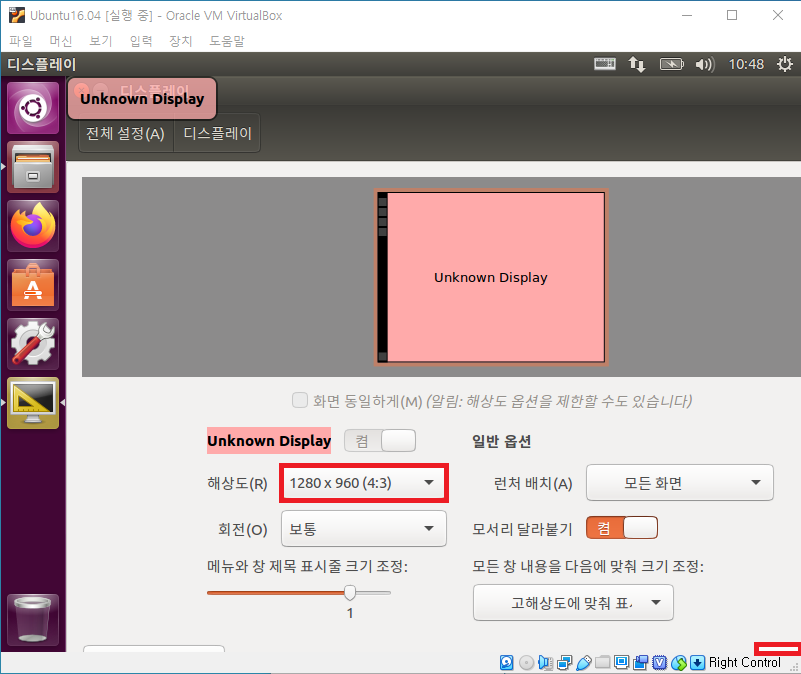Open the Trash in launcher
This screenshot has height=674, width=801.
(x=33, y=620)
